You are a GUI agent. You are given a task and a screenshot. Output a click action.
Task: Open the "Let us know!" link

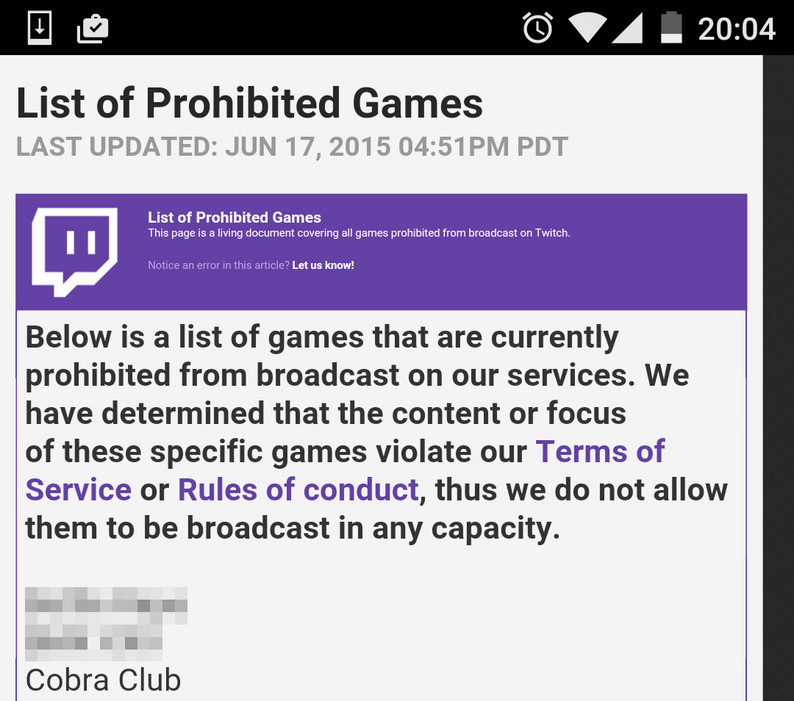(323, 266)
